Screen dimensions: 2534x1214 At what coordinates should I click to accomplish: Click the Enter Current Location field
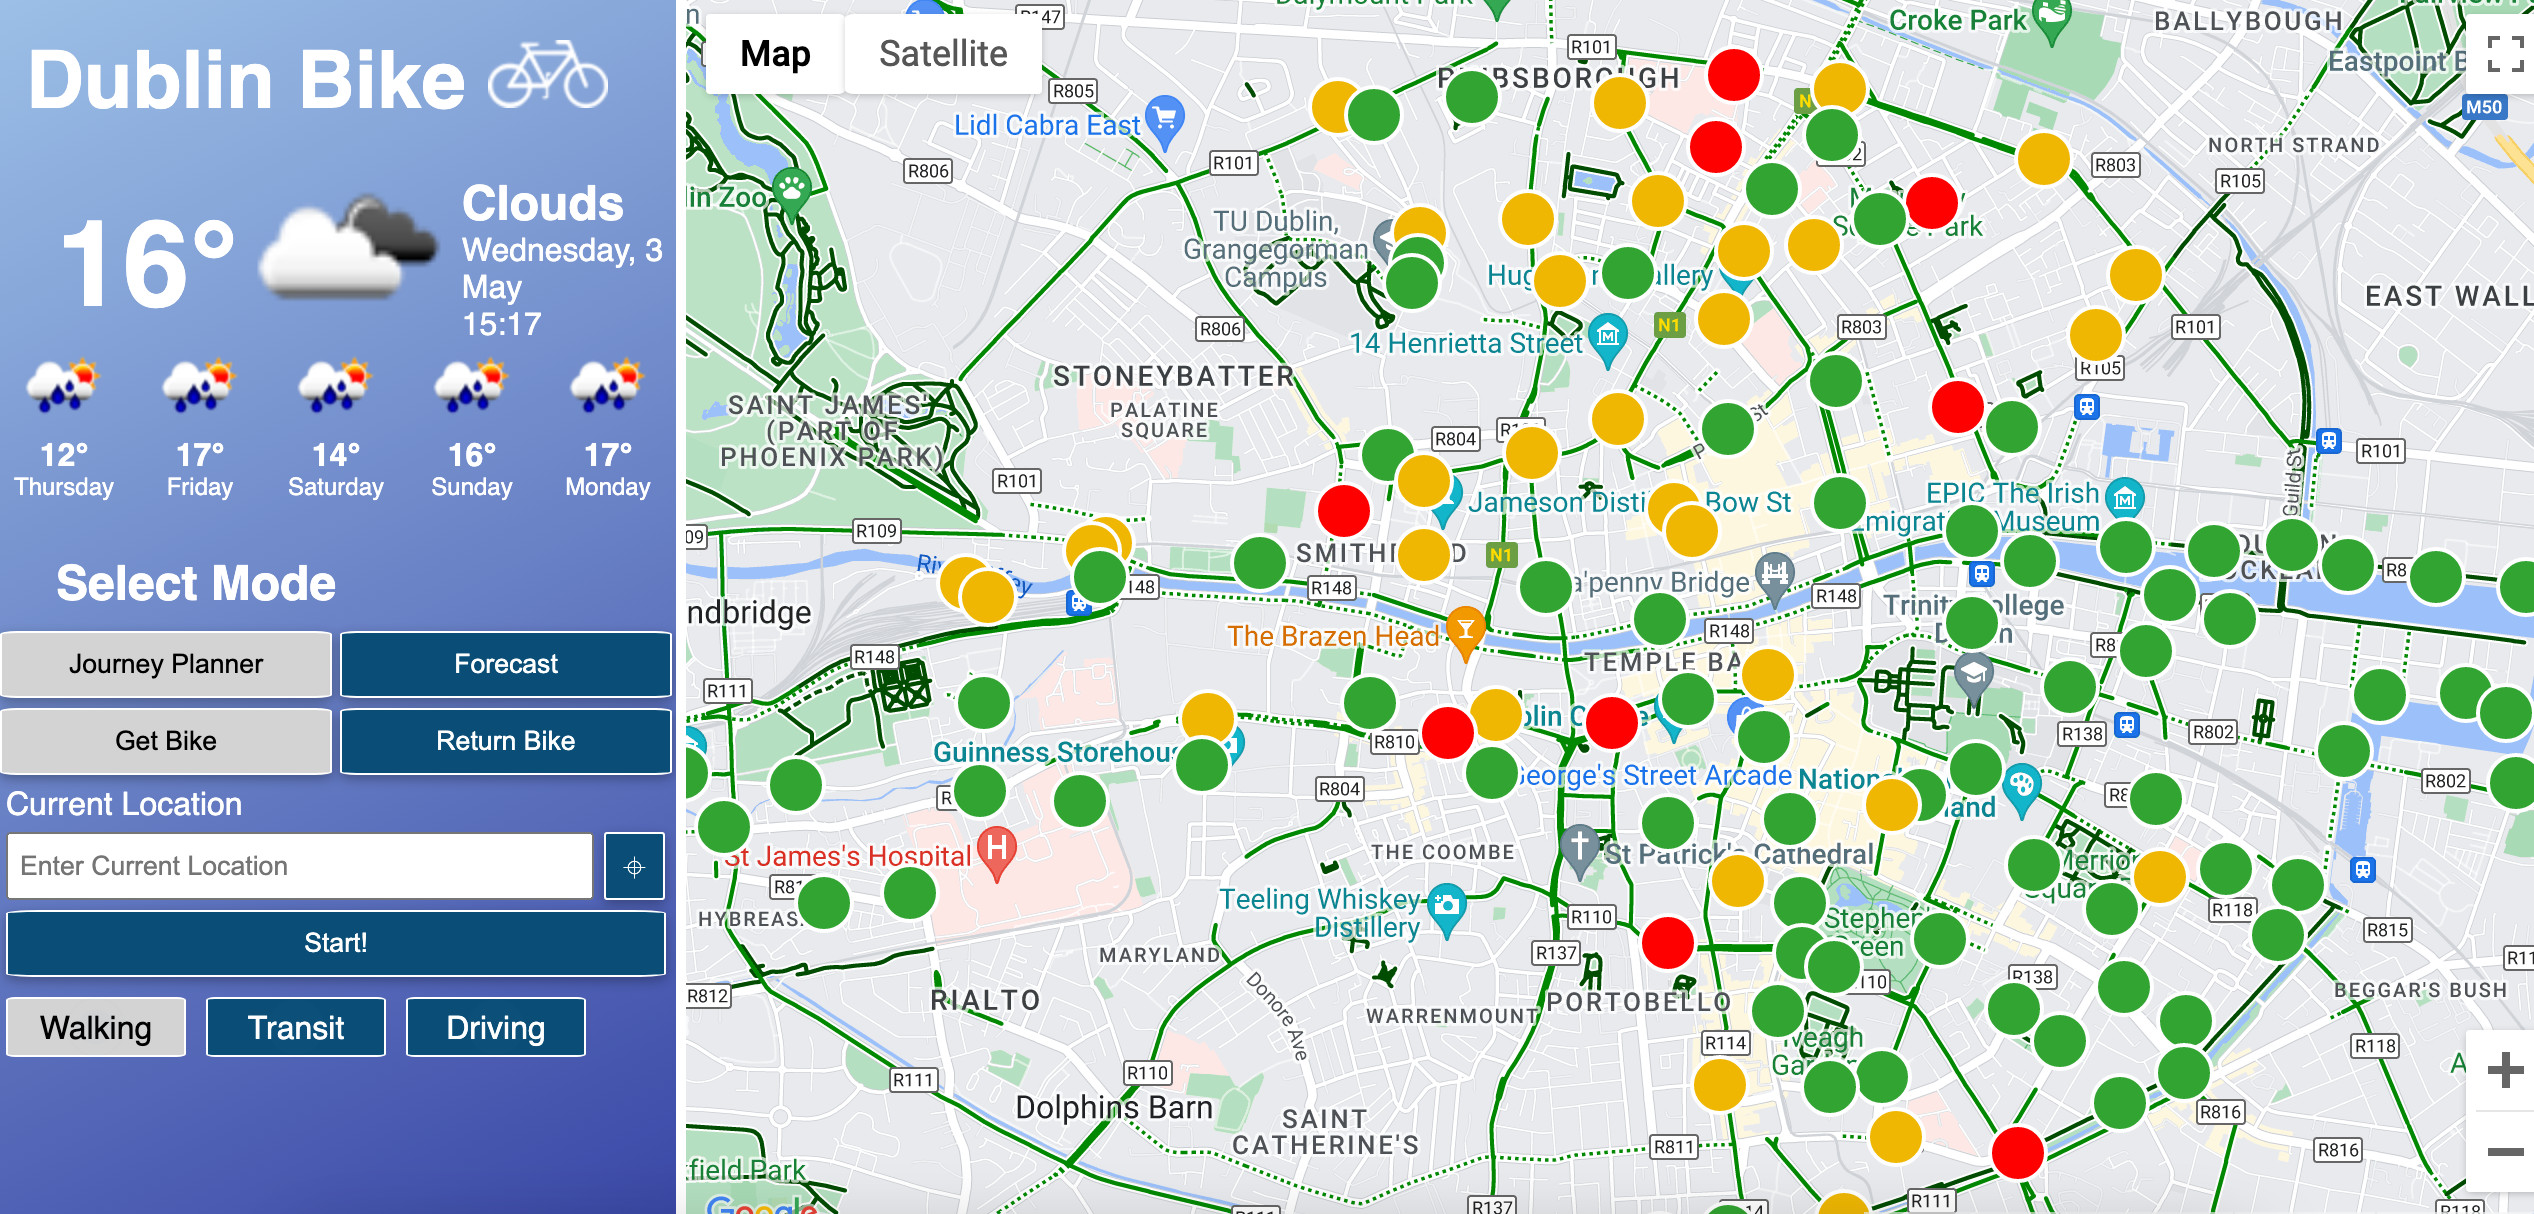coord(300,866)
